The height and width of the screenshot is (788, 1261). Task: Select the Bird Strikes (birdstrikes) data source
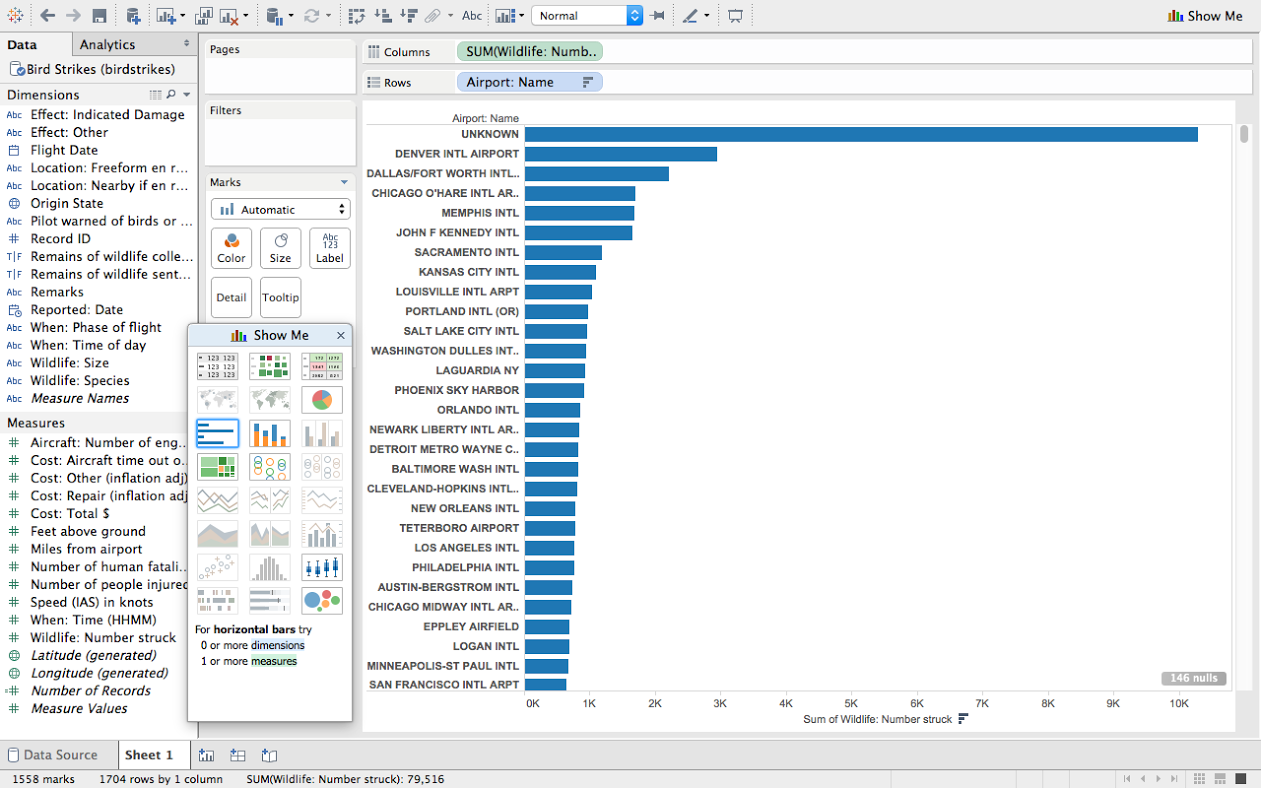pyautogui.click(x=92, y=69)
